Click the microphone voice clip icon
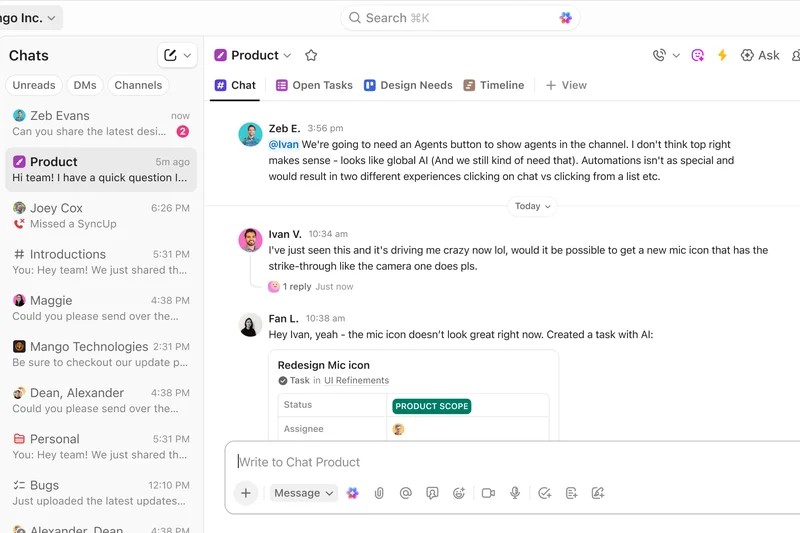The height and width of the screenshot is (533, 800). (515, 493)
